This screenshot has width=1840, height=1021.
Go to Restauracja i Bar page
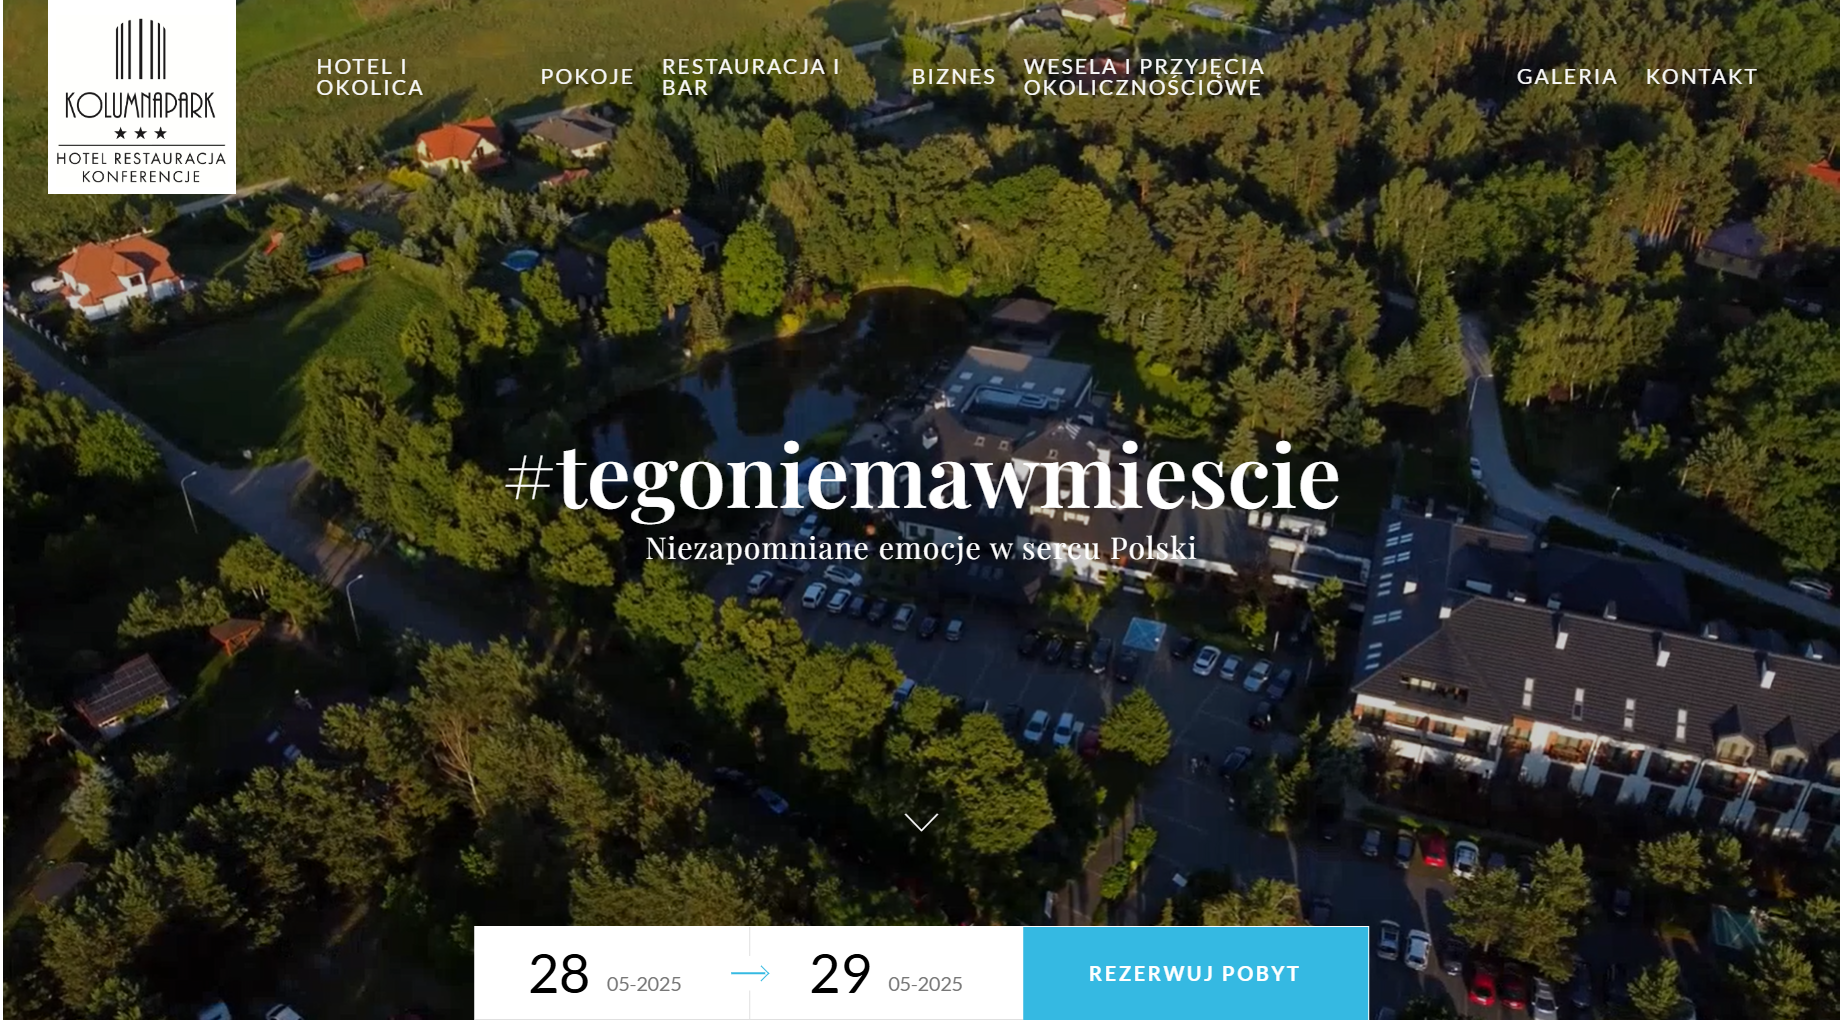(751, 77)
